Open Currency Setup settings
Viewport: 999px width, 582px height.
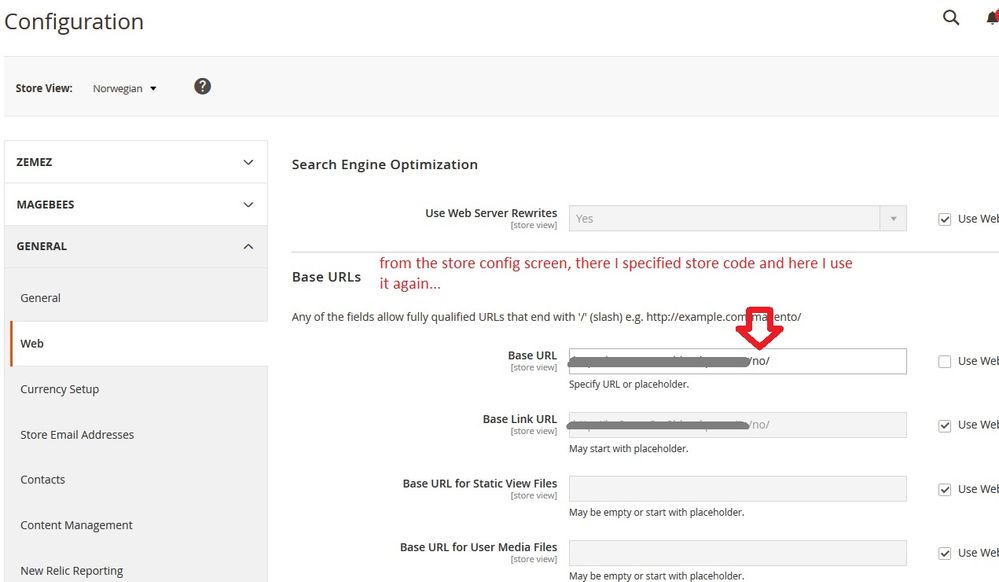coord(60,389)
